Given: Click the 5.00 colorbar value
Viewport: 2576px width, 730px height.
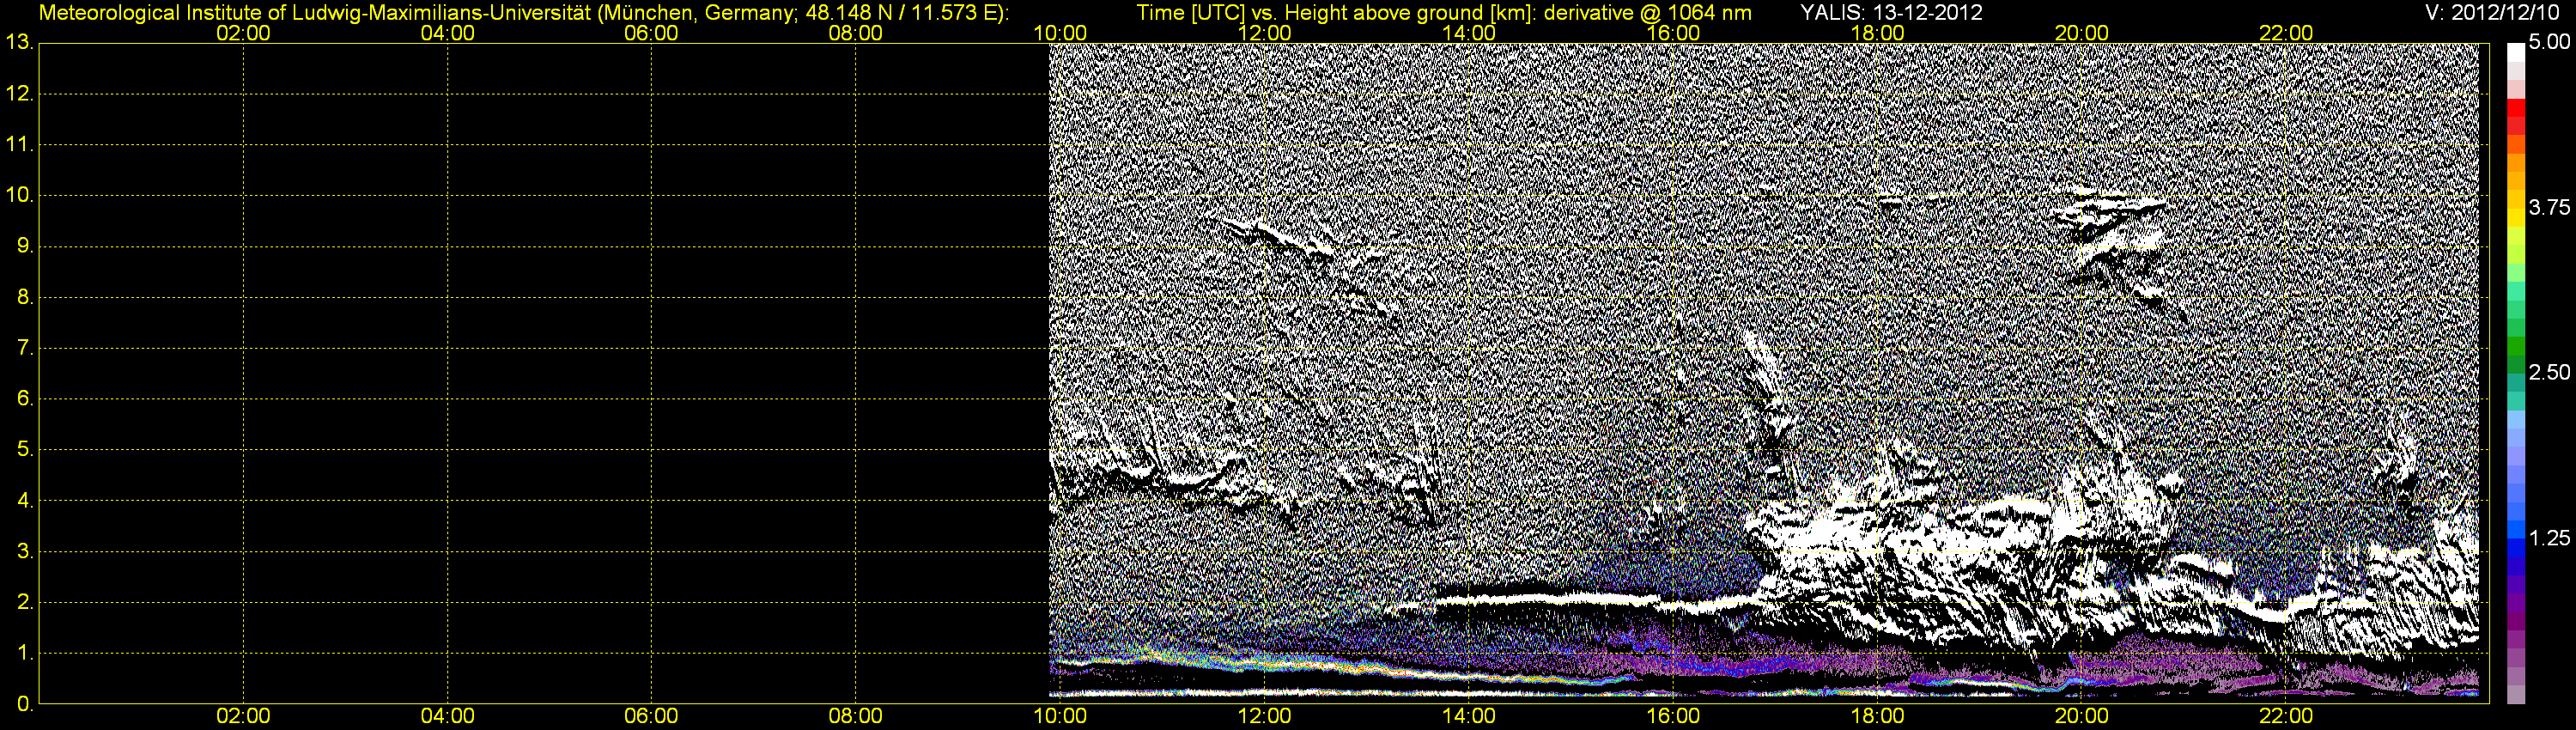Looking at the screenshot, I should [x=2549, y=42].
